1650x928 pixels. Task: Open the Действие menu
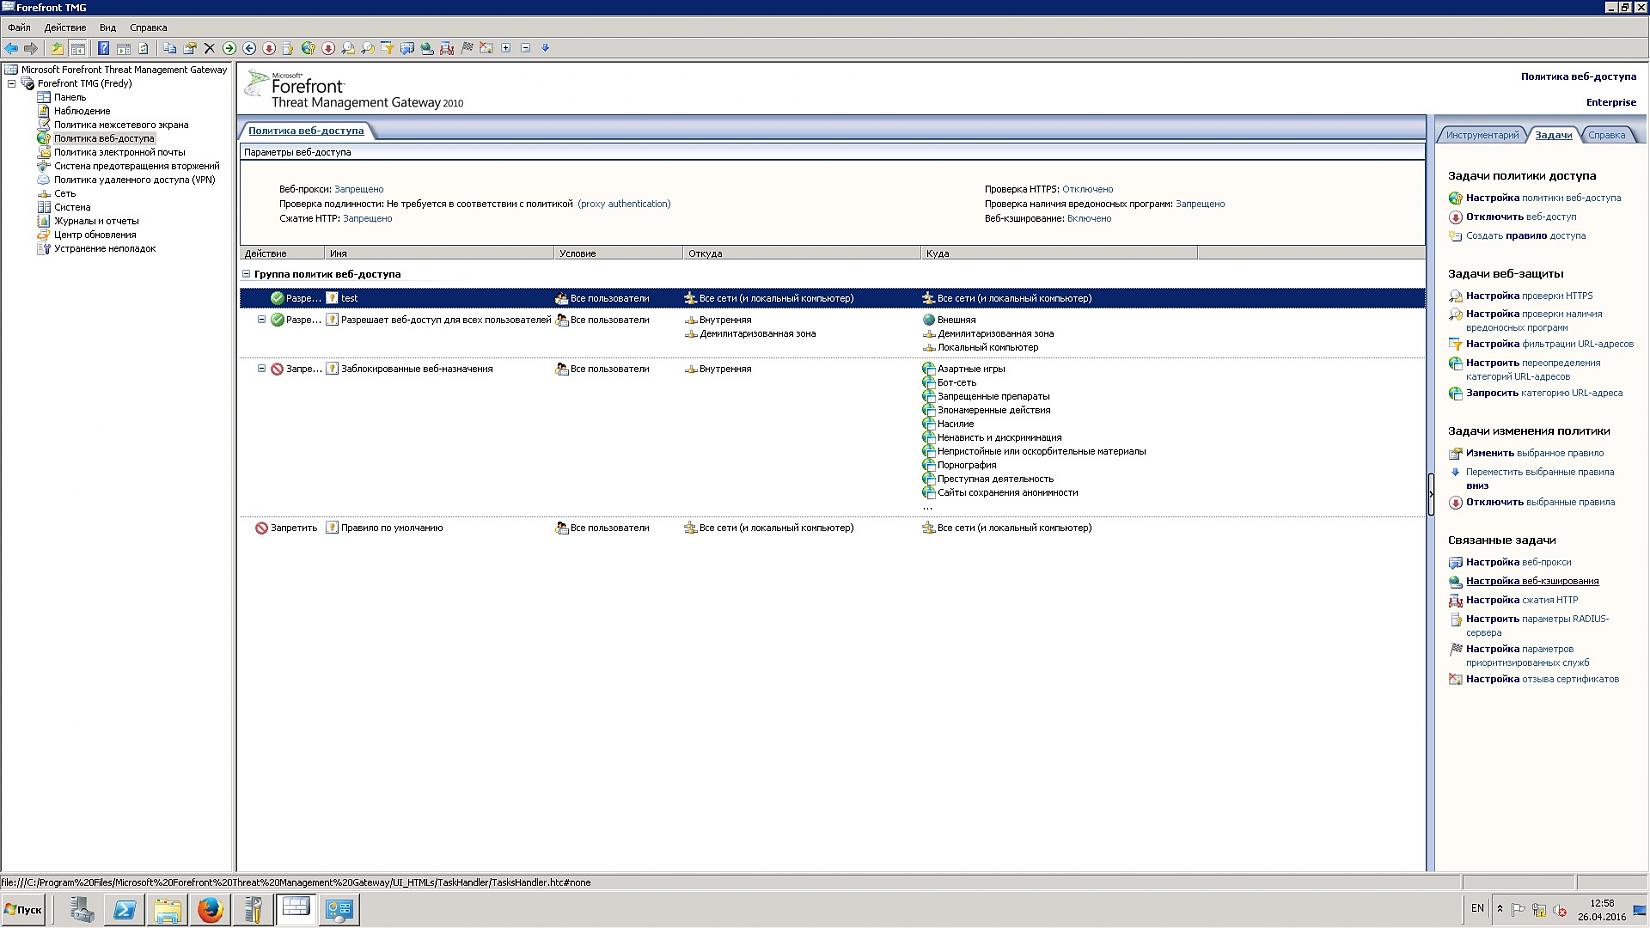pyautogui.click(x=65, y=28)
